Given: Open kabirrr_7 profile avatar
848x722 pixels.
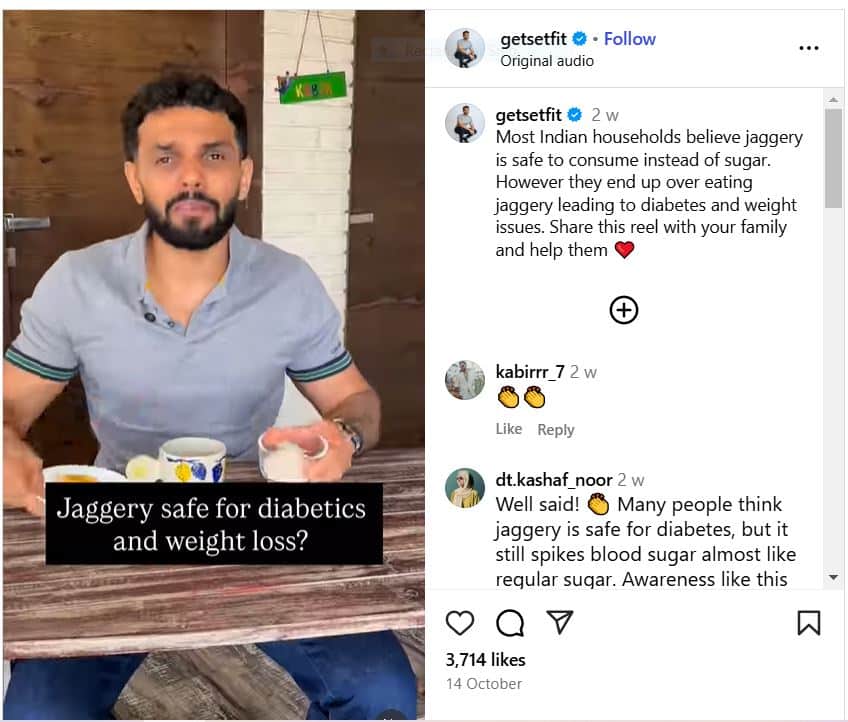Looking at the screenshot, I should click(x=465, y=380).
